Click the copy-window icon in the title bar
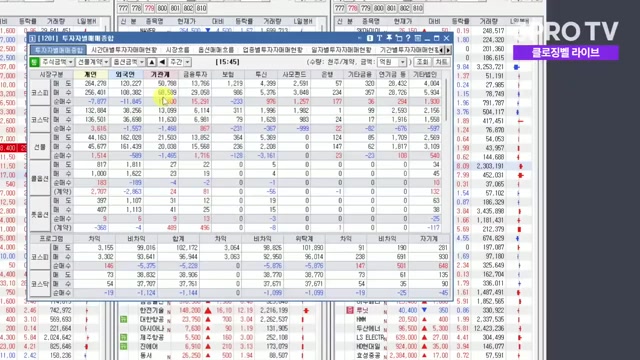The height and width of the screenshot is (360, 640). [399, 38]
